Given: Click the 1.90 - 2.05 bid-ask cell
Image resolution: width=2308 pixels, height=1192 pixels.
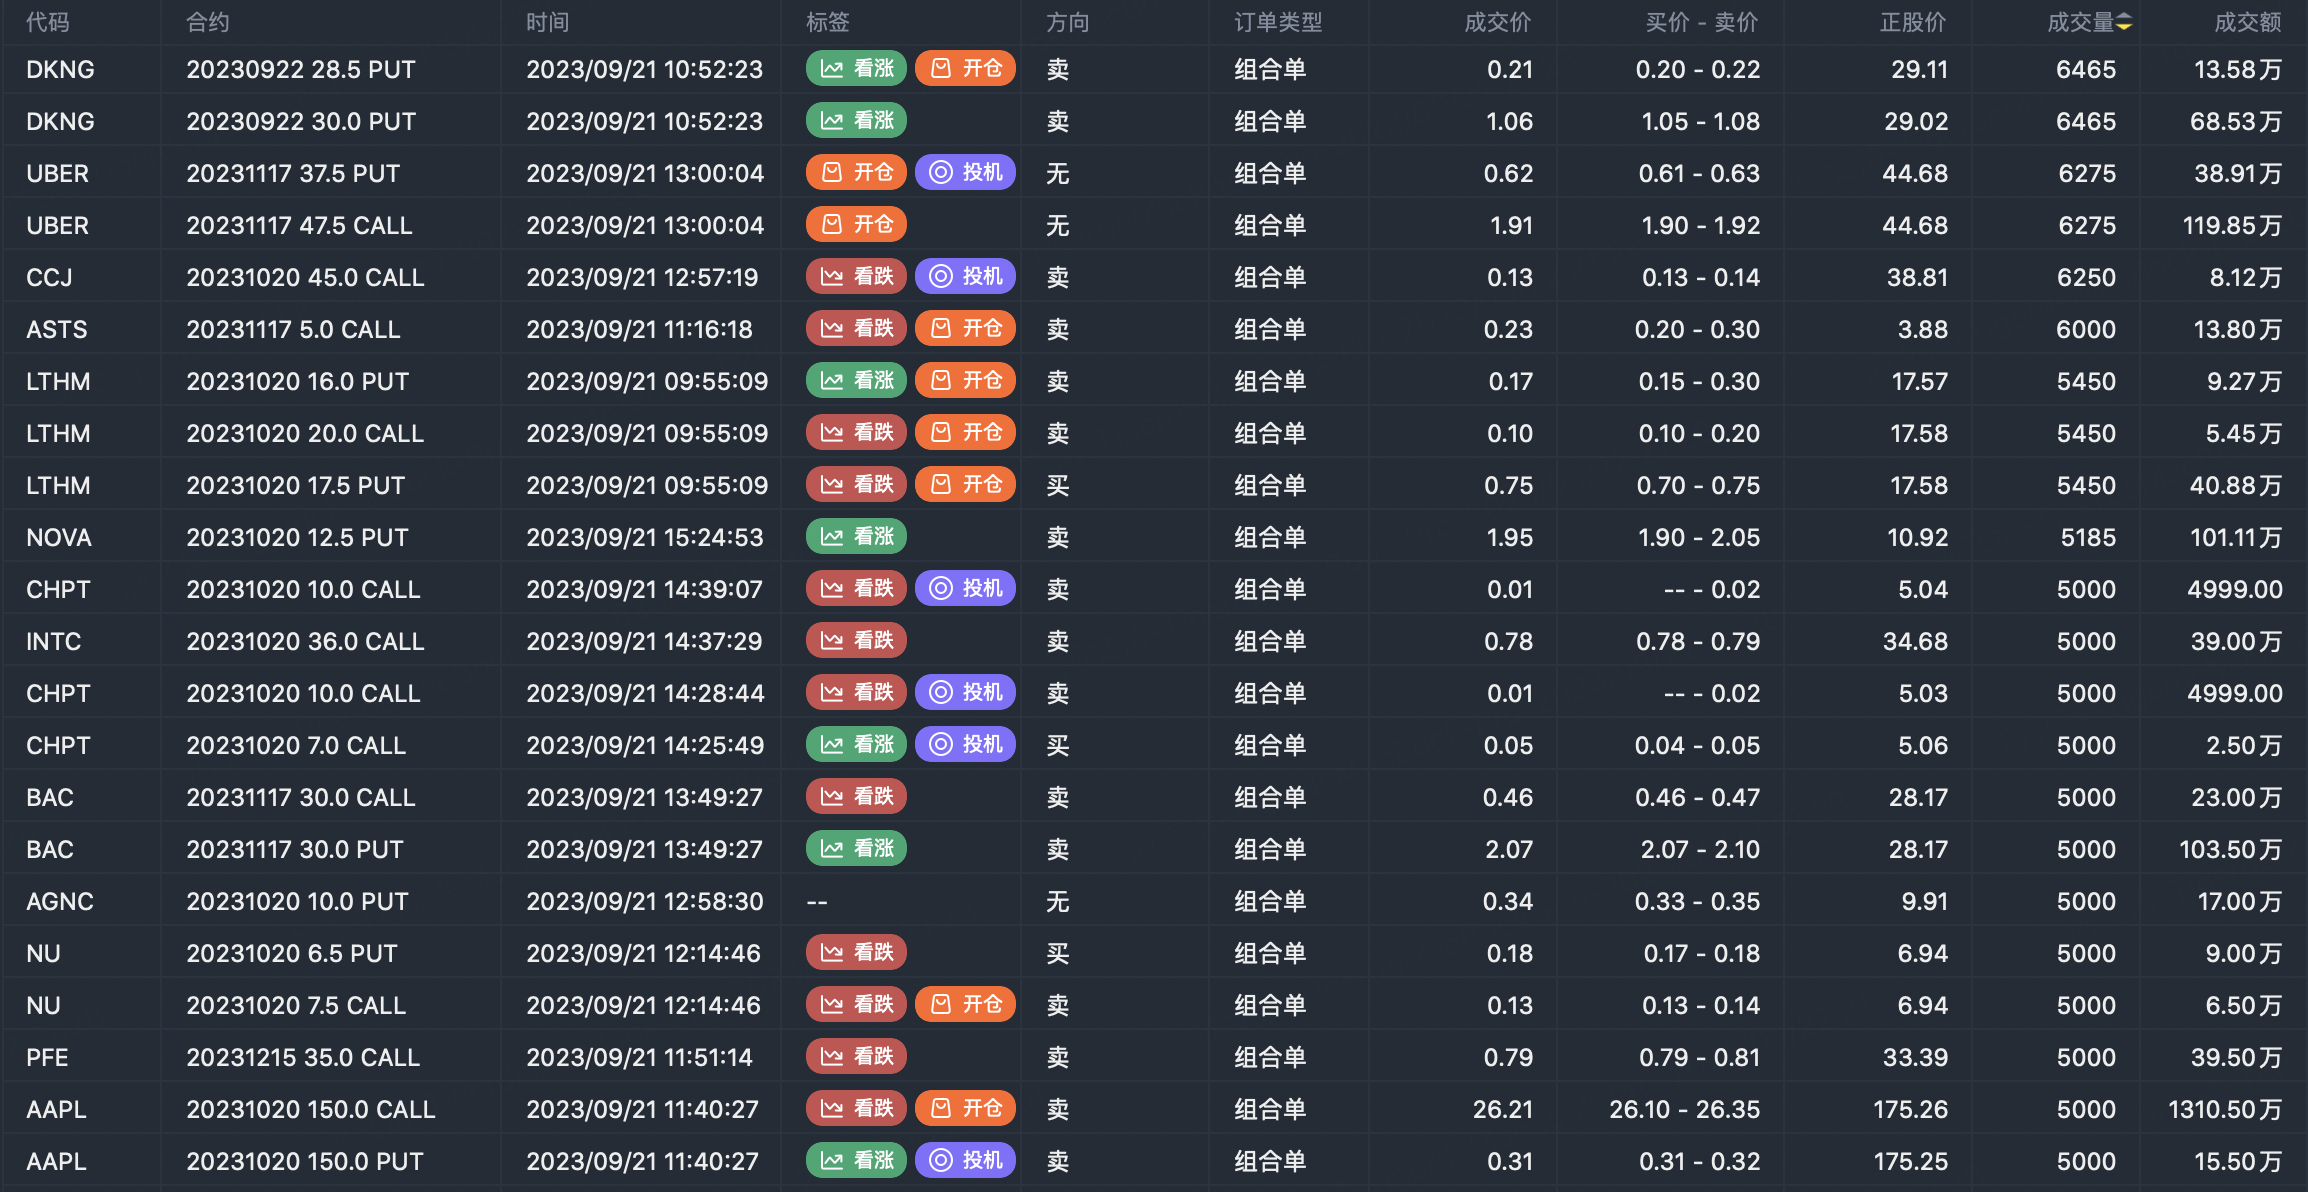Looking at the screenshot, I should pyautogui.click(x=1699, y=537).
